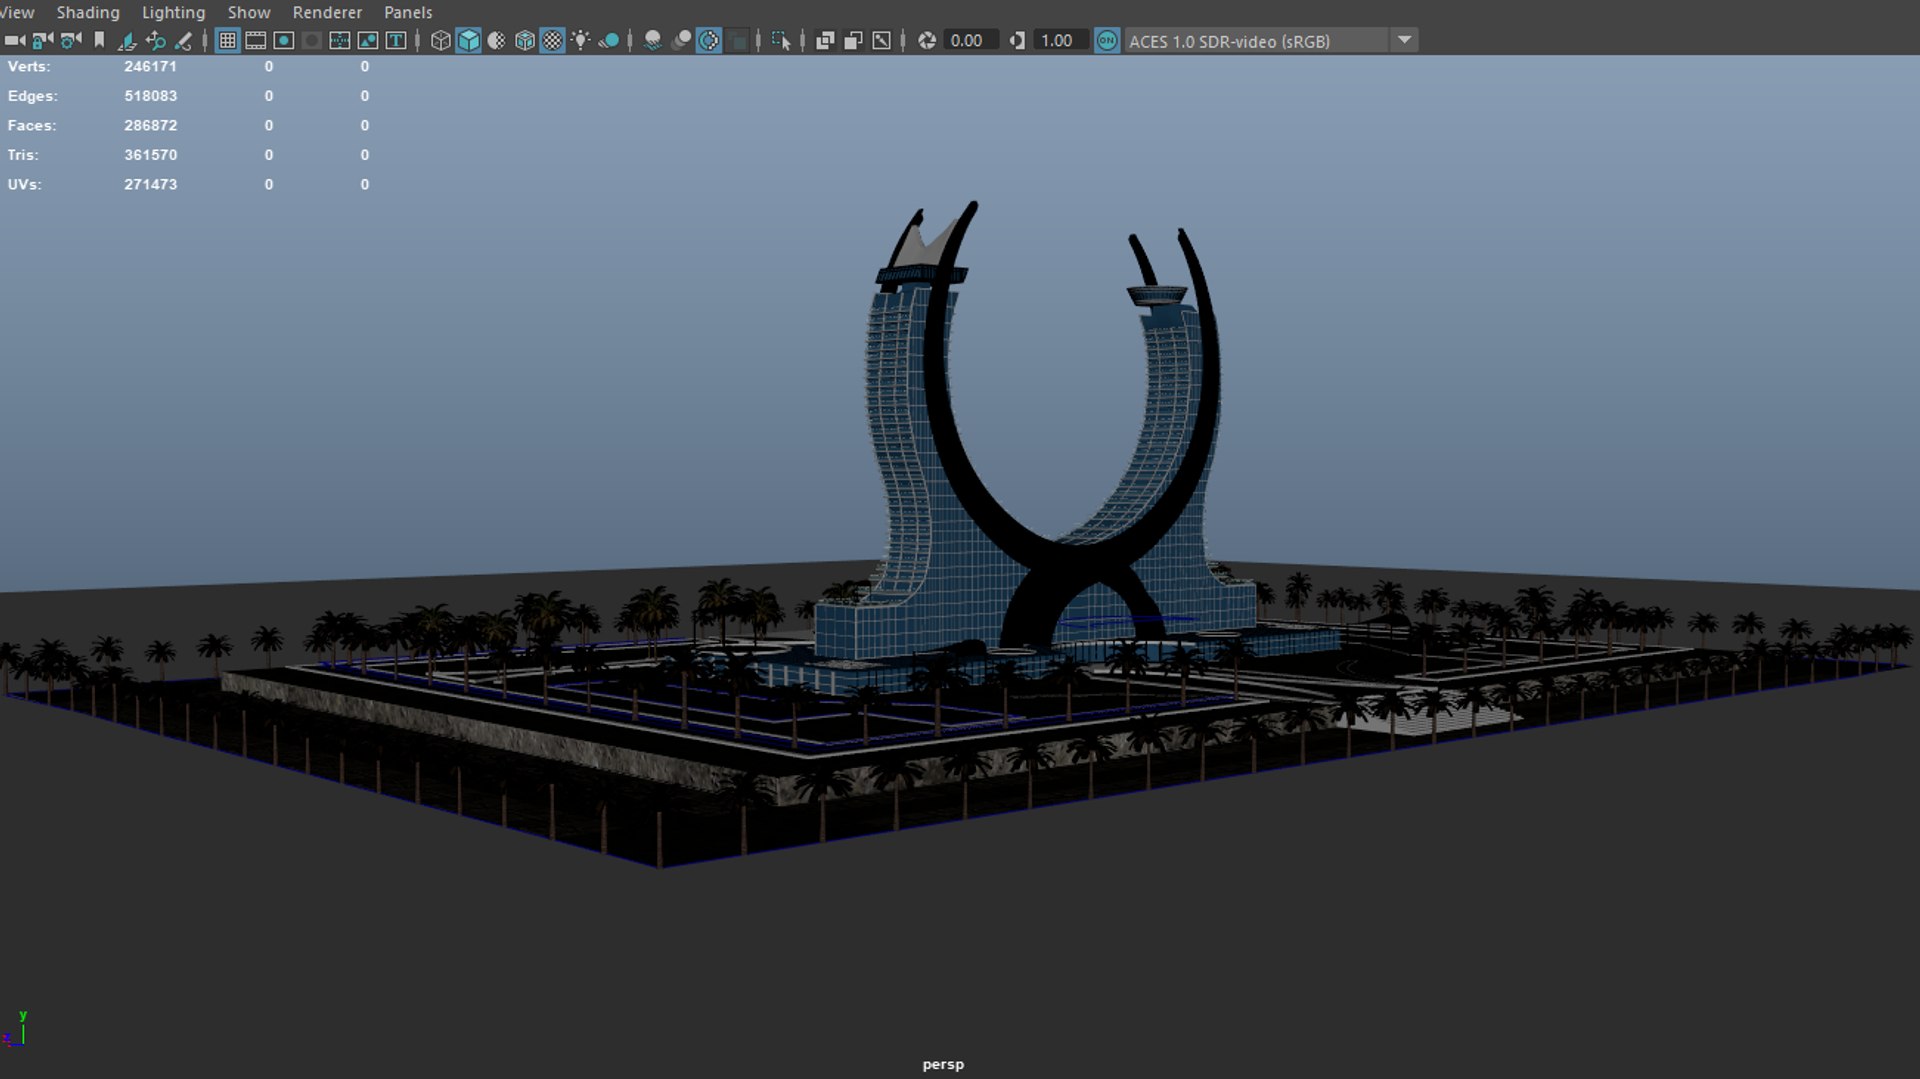
Task: Open the View menu
Action: [x=17, y=12]
